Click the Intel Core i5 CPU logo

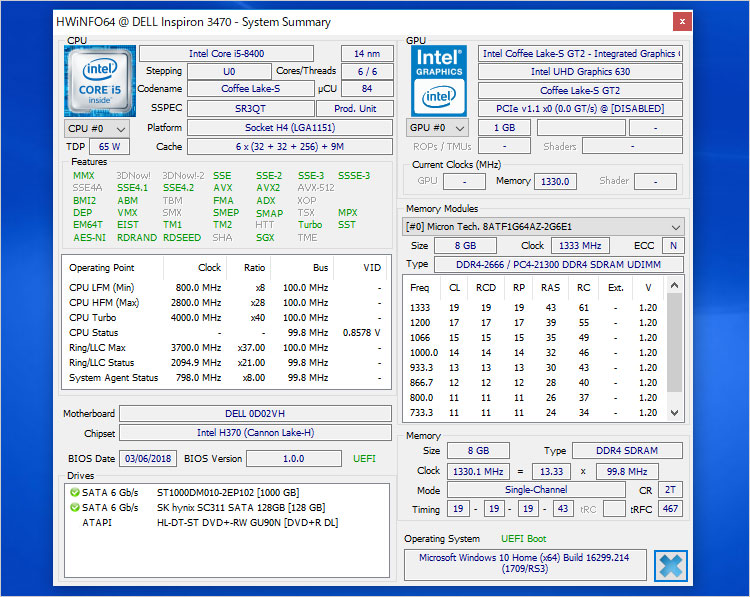pyautogui.click(x=100, y=81)
